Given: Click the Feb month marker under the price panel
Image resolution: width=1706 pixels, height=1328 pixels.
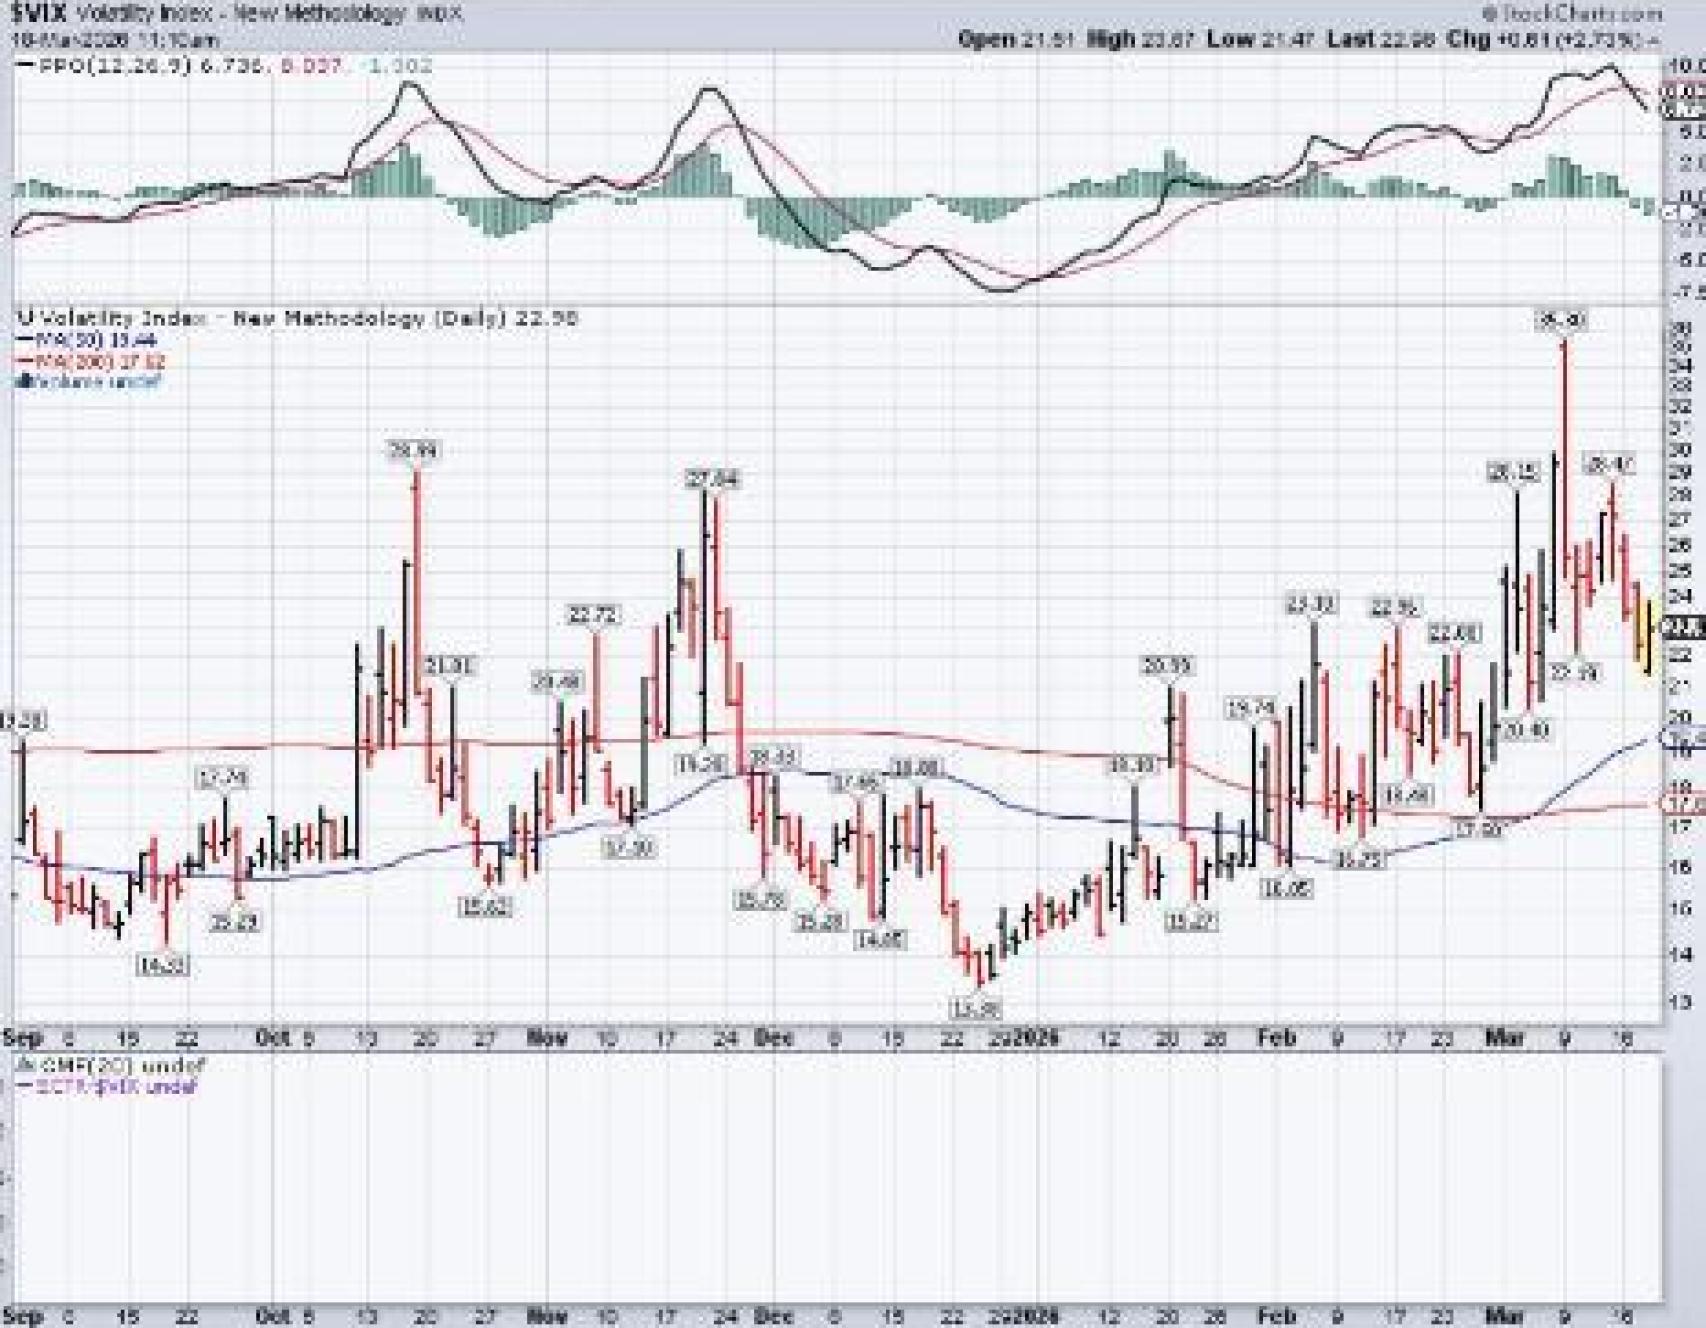Looking at the screenshot, I should pos(1275,1038).
